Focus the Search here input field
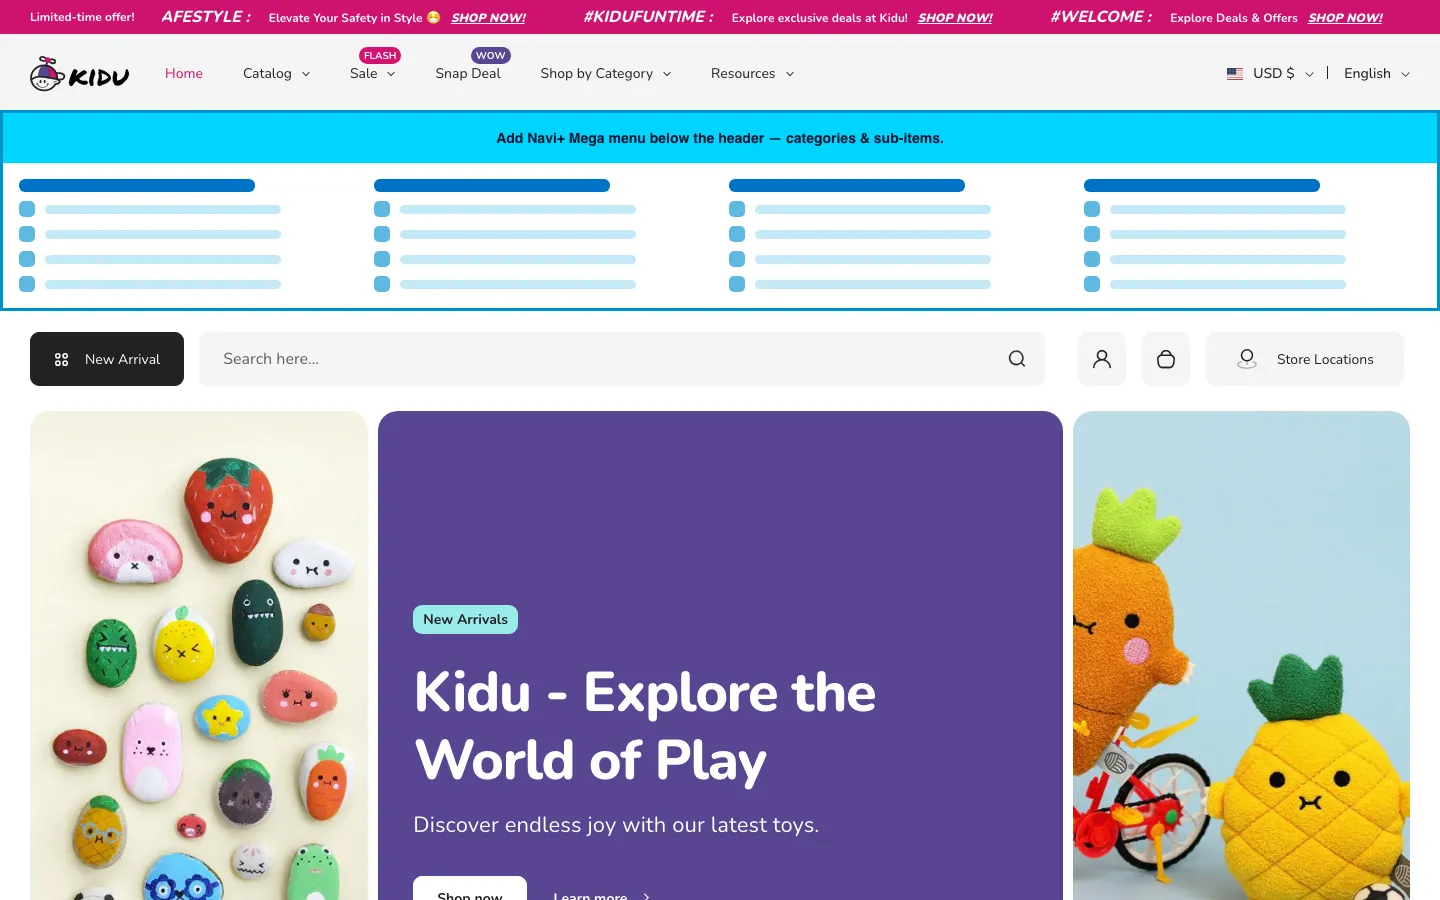Image resolution: width=1440 pixels, height=900 pixels. pyautogui.click(x=622, y=359)
